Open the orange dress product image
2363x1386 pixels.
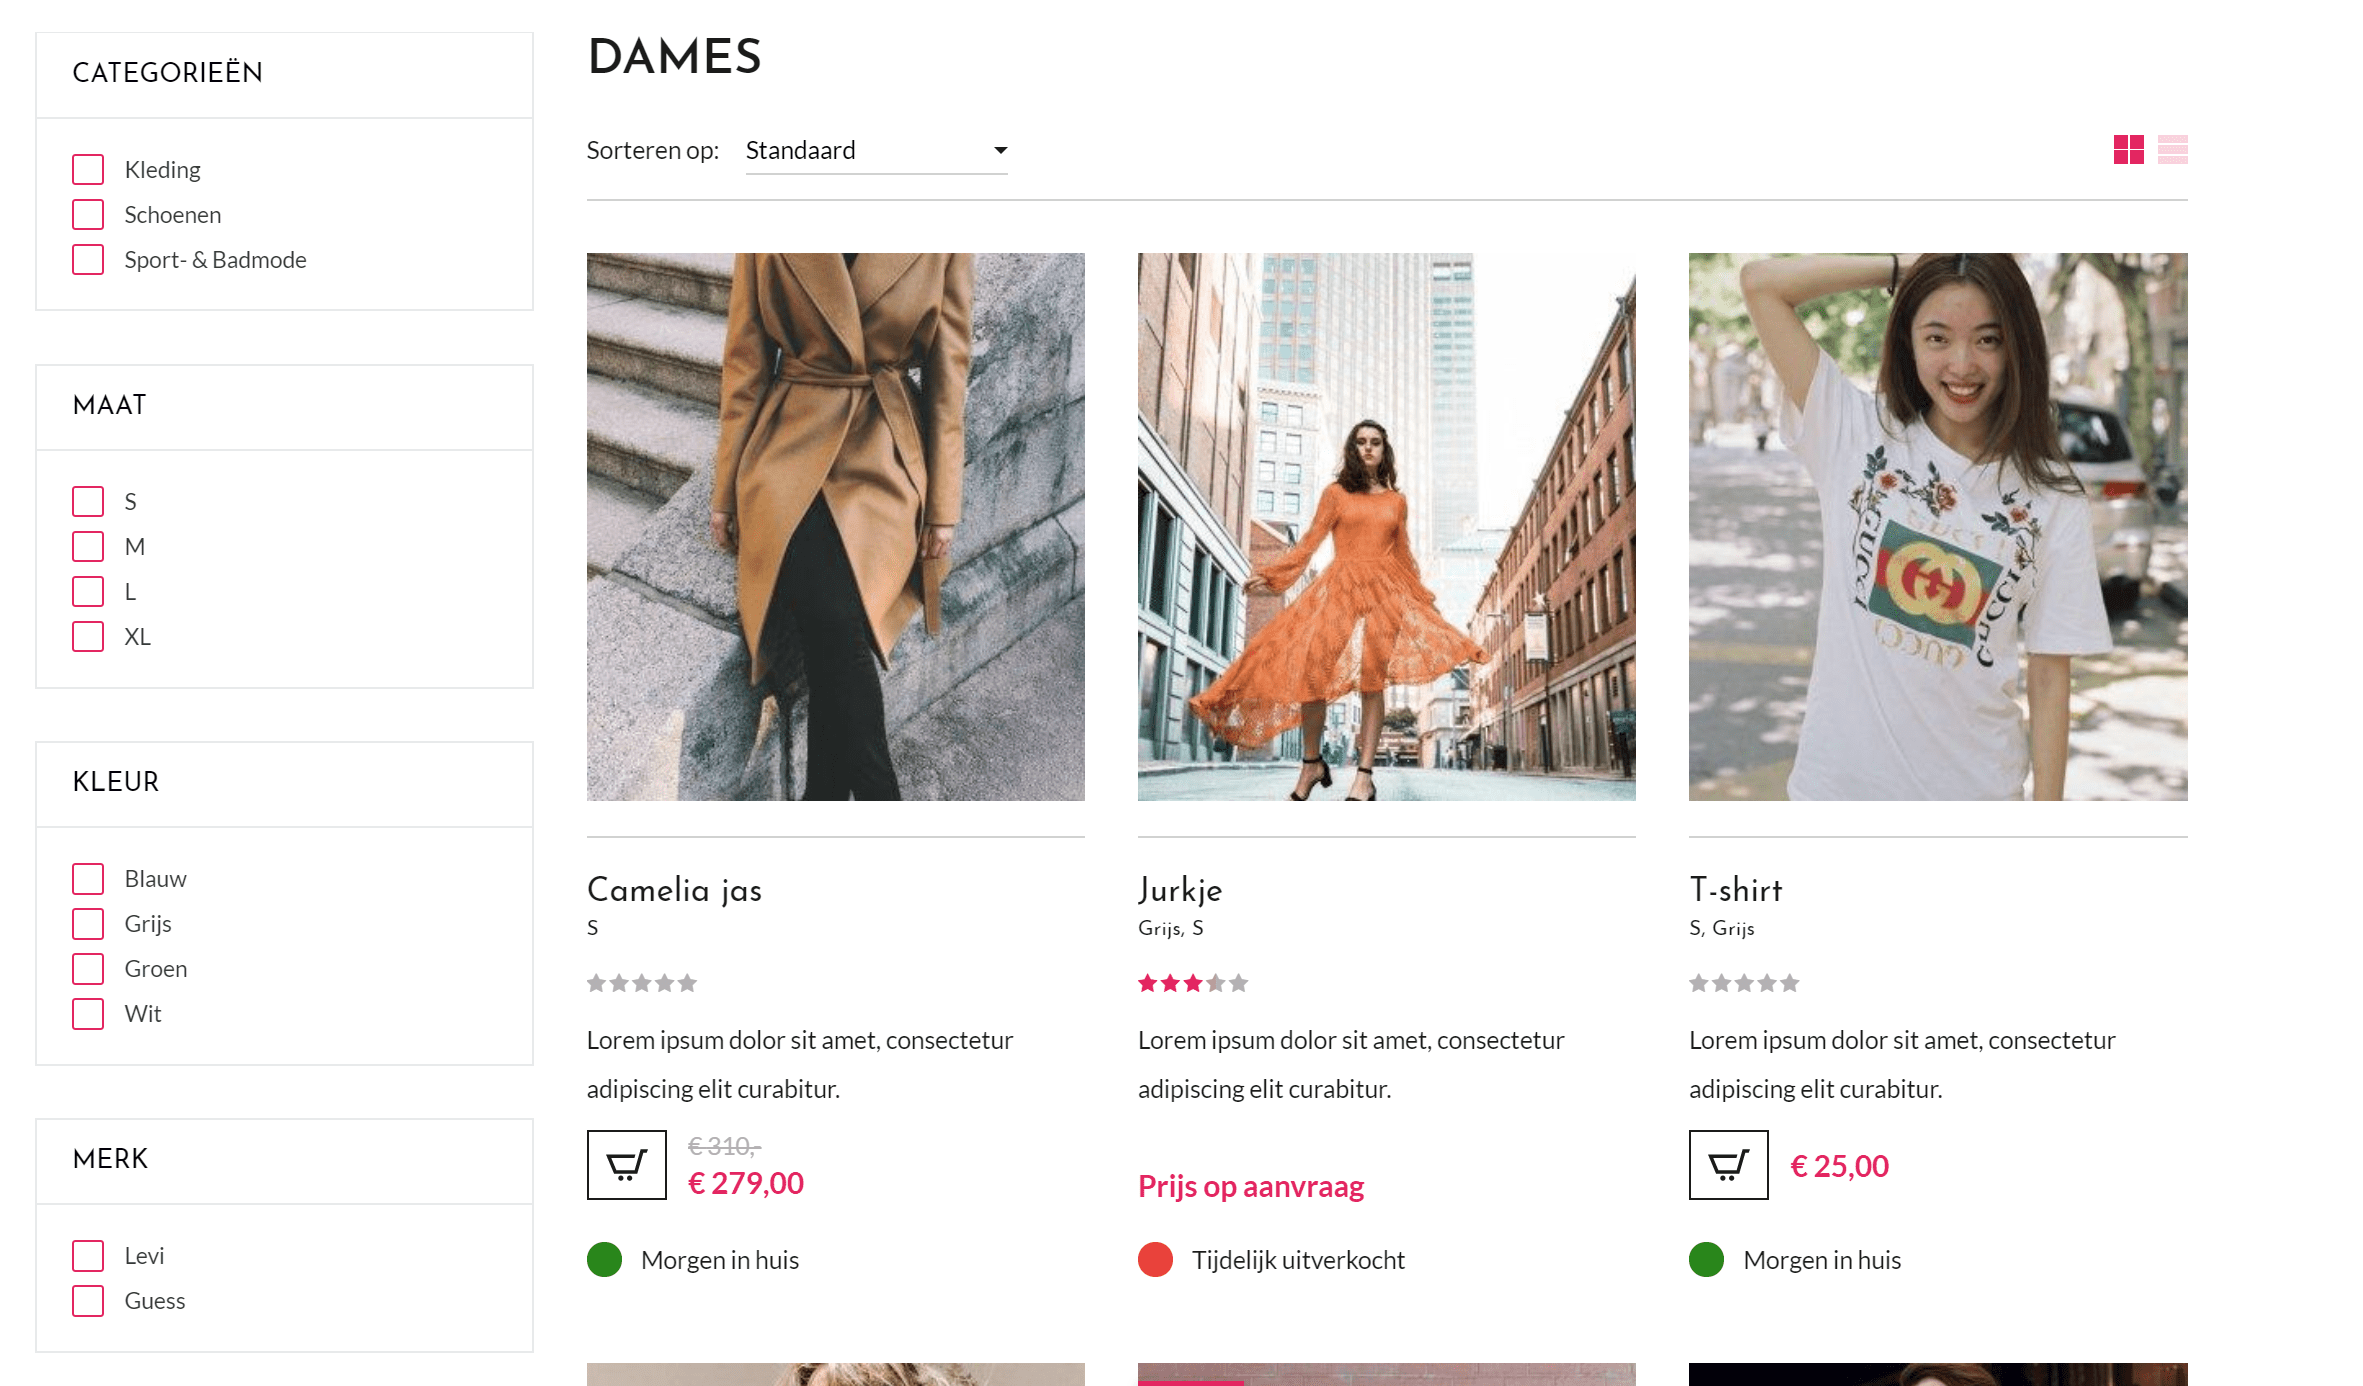1386,527
